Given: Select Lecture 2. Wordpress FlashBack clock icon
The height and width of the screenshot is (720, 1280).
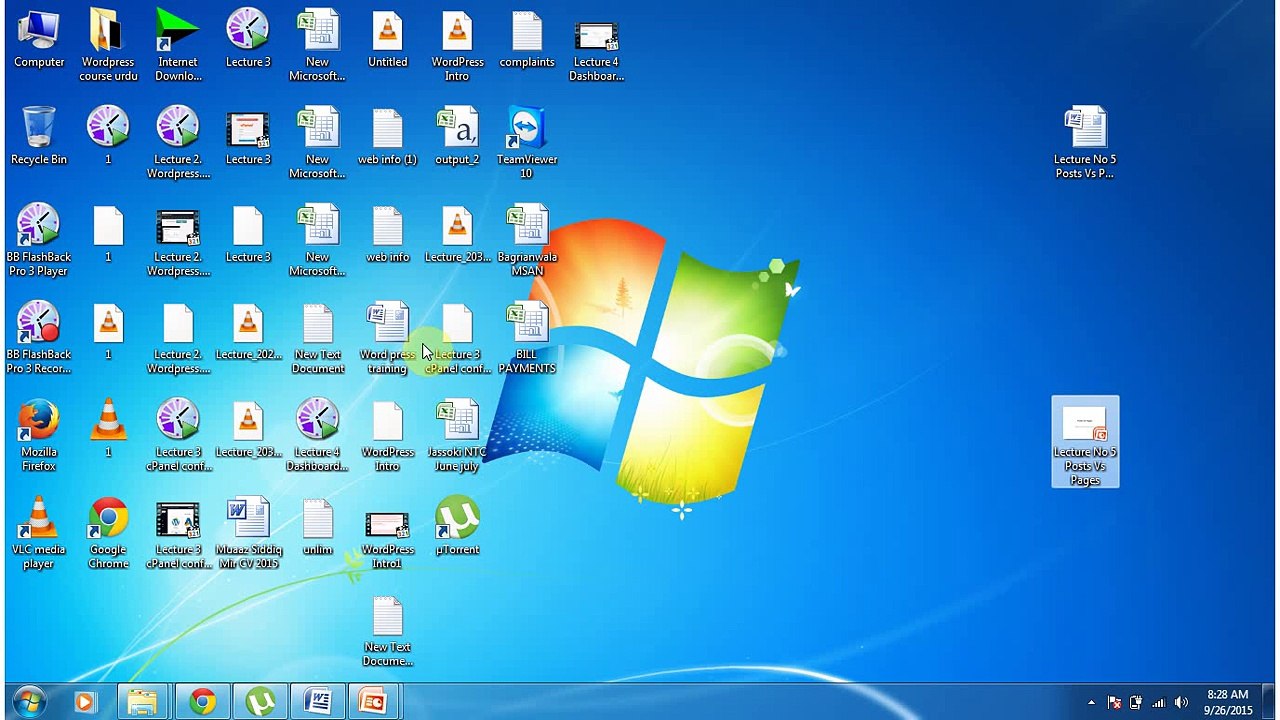Looking at the screenshot, I should [178, 143].
